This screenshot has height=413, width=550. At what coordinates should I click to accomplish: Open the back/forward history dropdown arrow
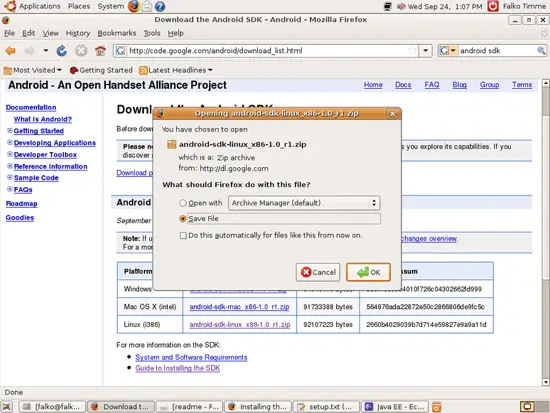pos(46,51)
